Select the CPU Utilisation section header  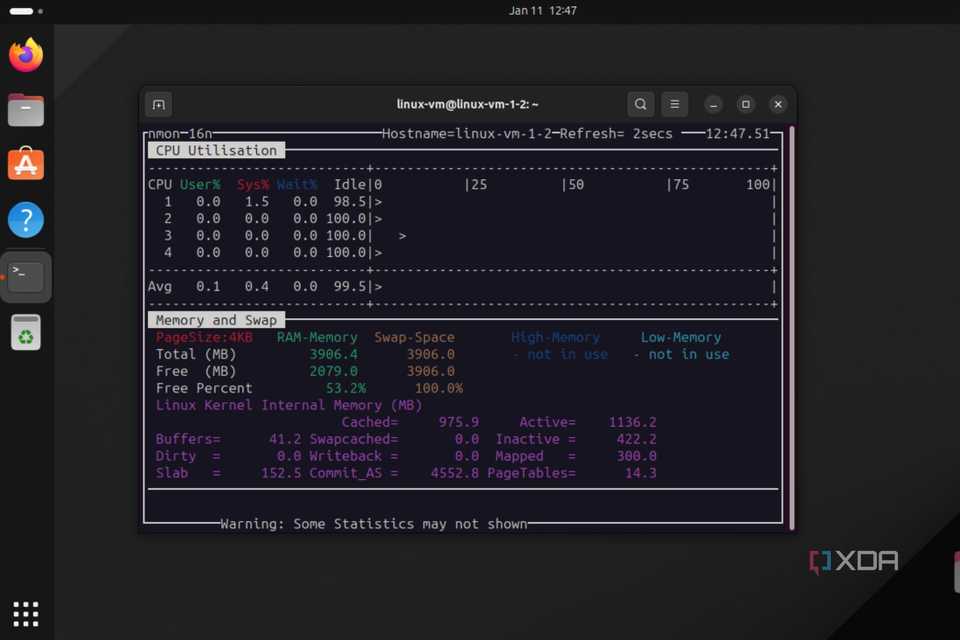(x=215, y=149)
